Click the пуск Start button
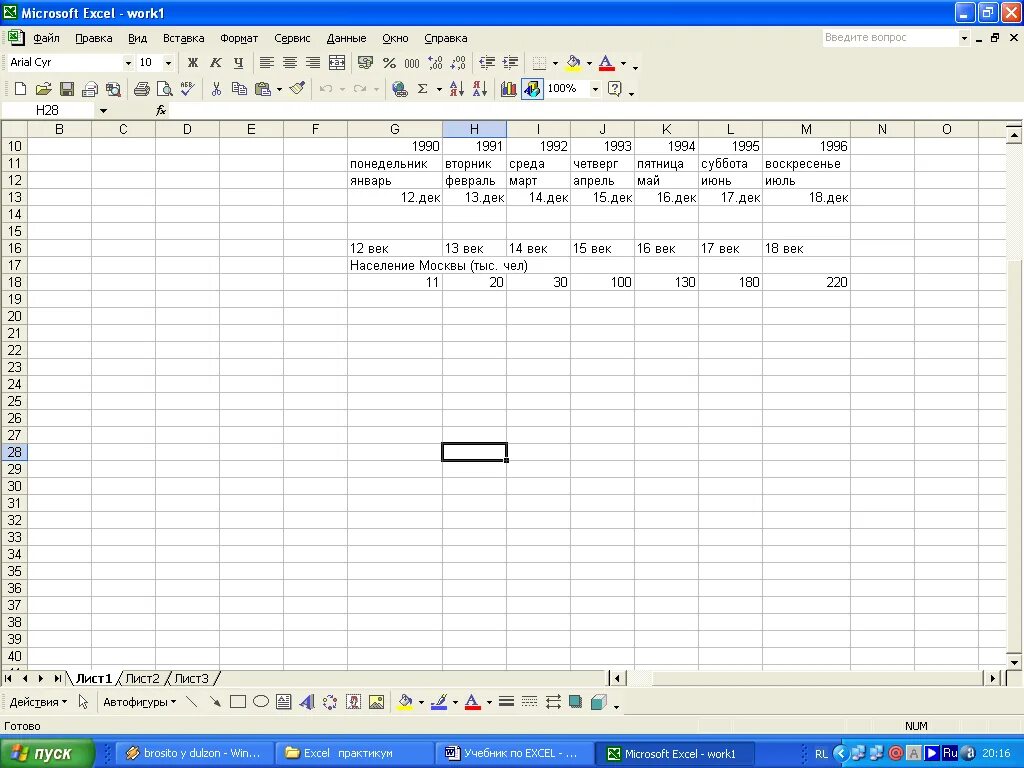 (x=47, y=754)
